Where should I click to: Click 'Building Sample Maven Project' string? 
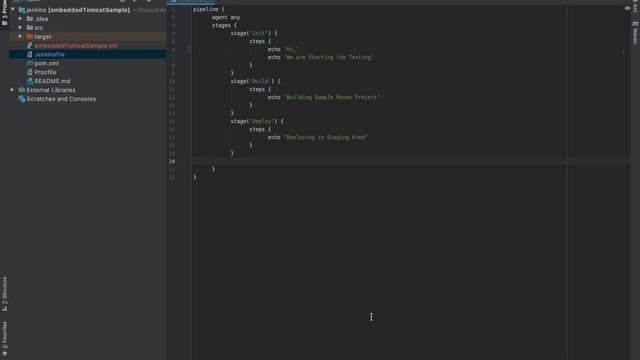[x=332, y=98]
